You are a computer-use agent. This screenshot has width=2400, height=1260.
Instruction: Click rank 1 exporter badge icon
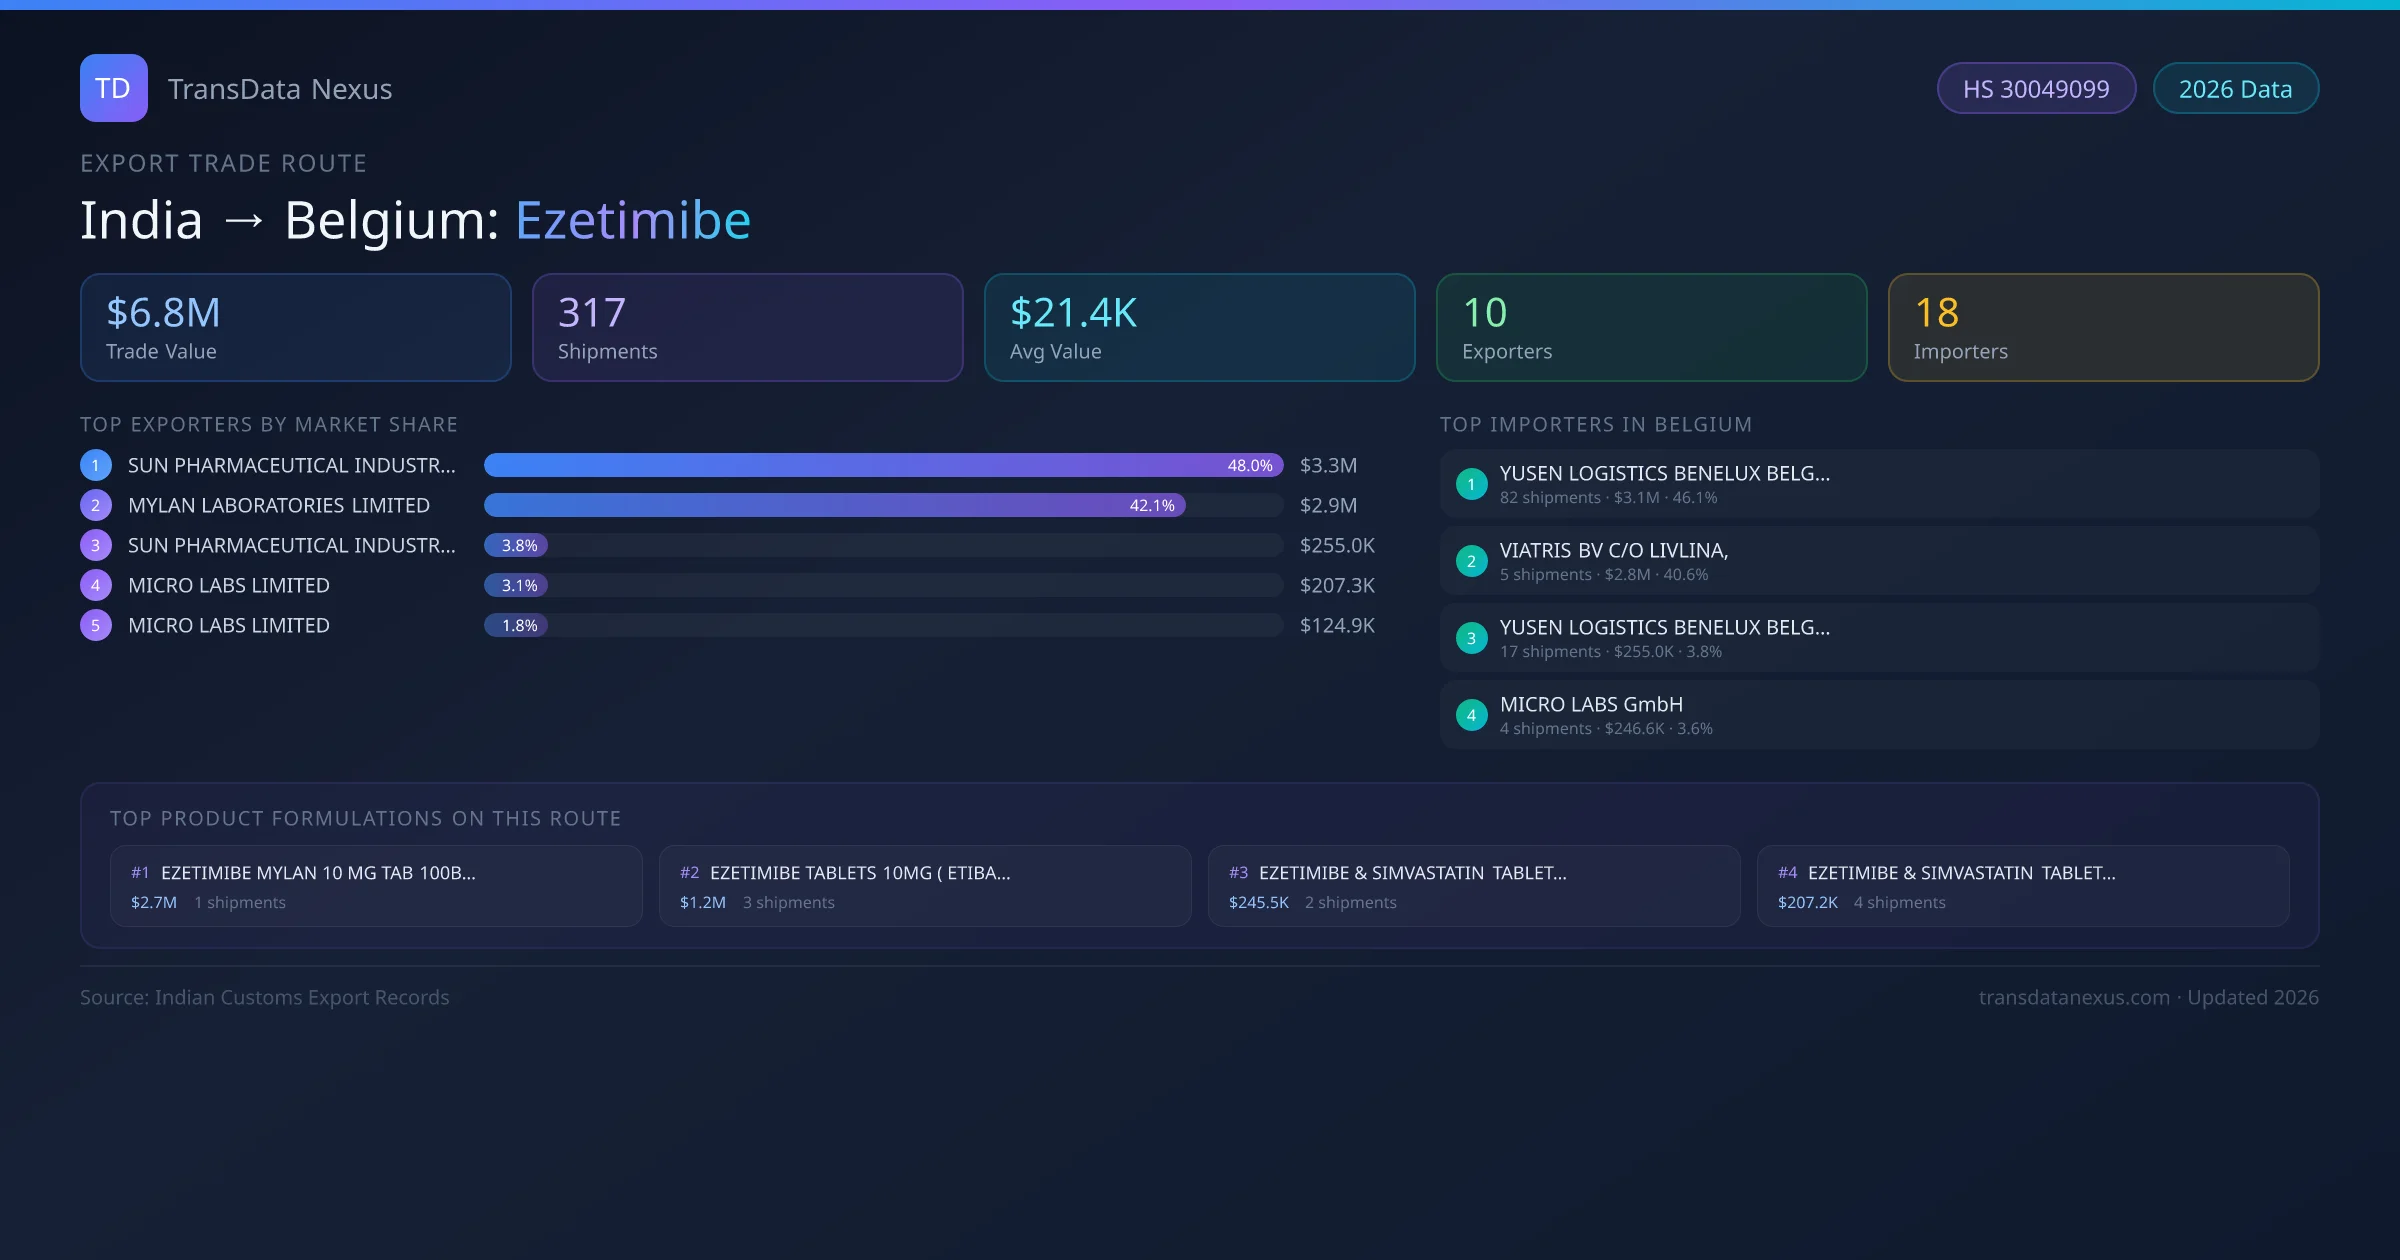tap(96, 465)
